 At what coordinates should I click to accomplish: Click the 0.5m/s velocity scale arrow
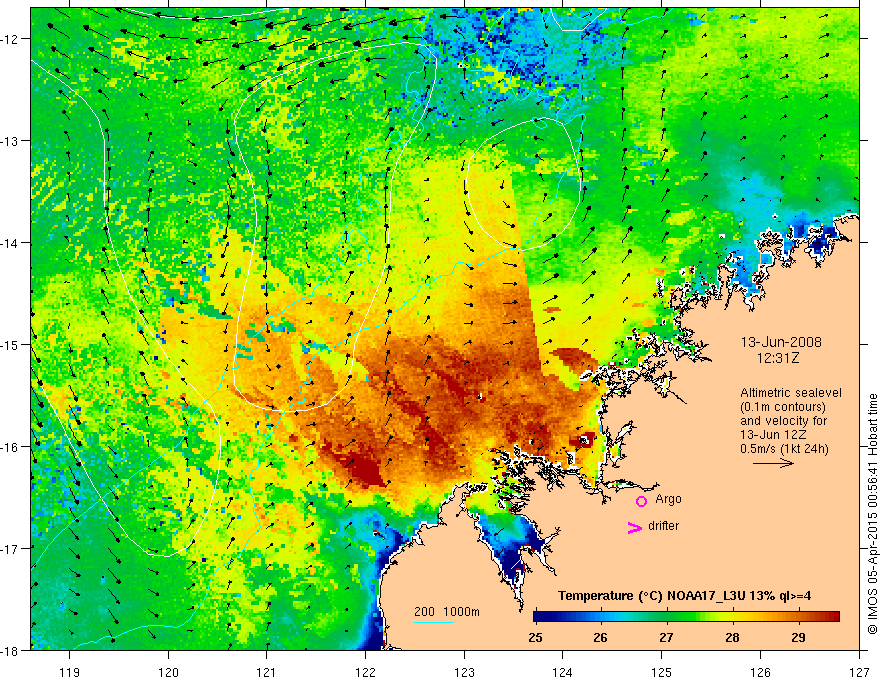pyautogui.click(x=773, y=463)
